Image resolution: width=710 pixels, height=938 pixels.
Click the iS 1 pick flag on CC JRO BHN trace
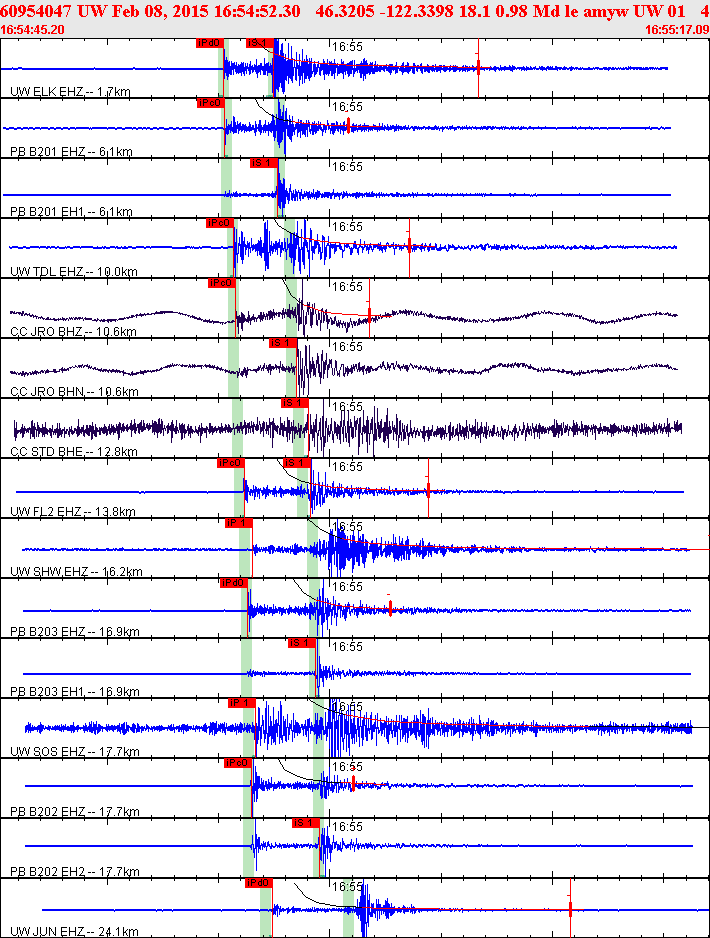[x=283, y=343]
